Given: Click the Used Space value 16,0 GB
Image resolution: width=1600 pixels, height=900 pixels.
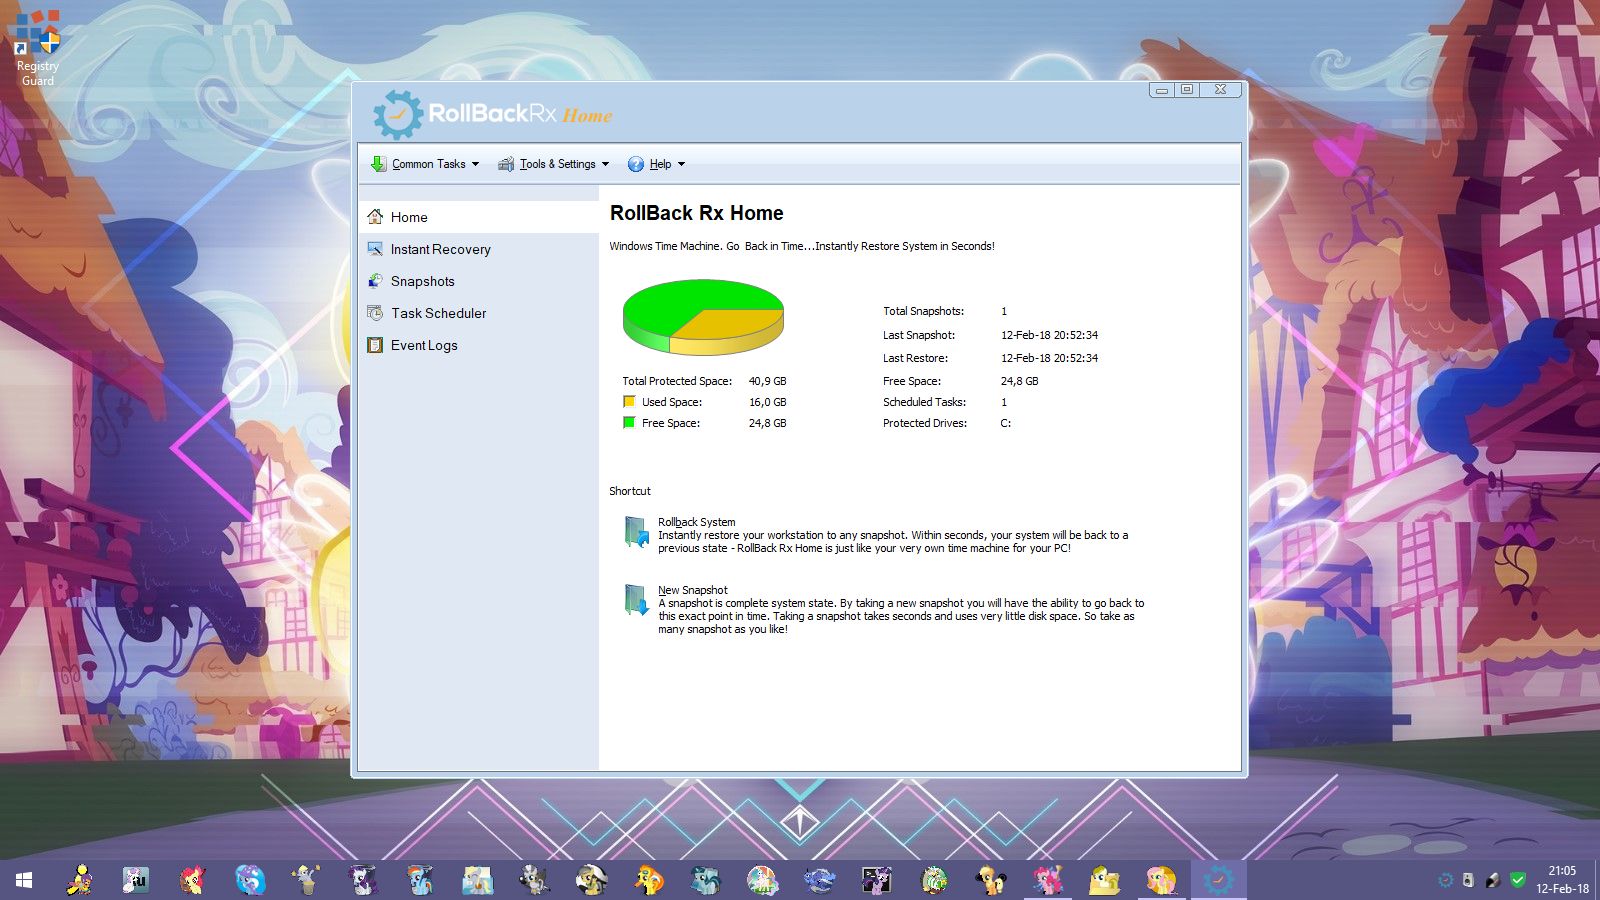Looking at the screenshot, I should click(x=767, y=402).
